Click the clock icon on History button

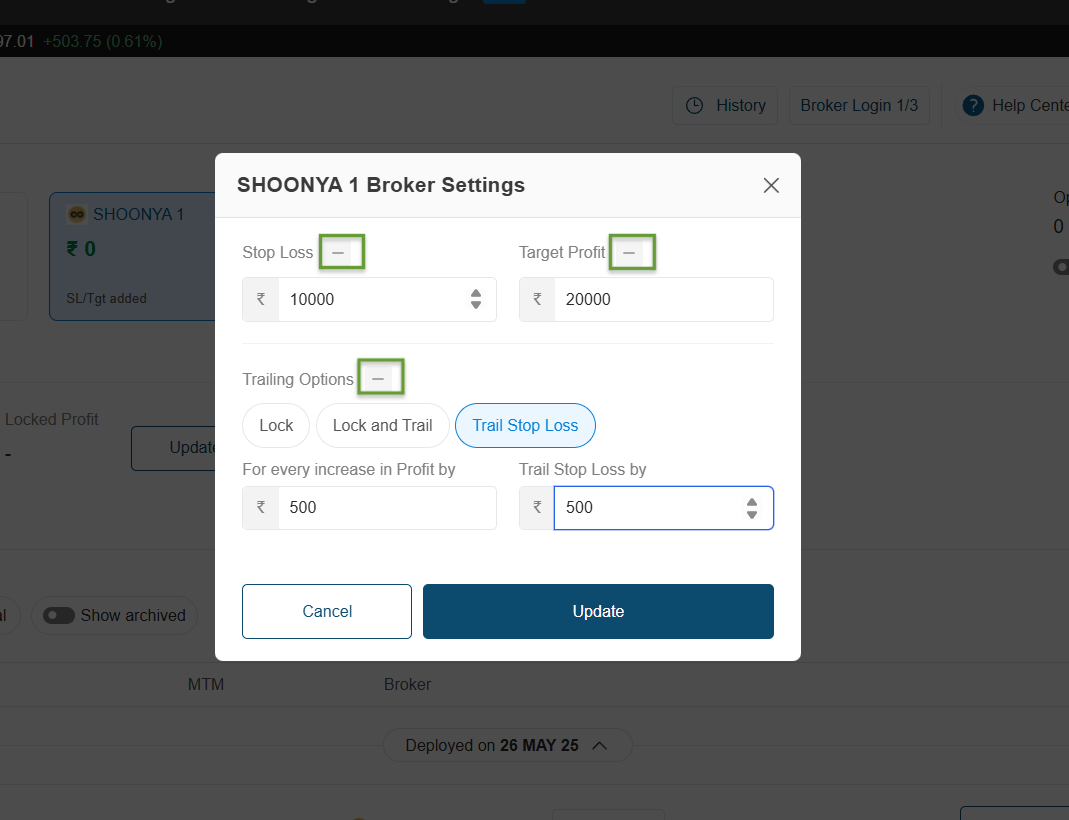pyautogui.click(x=695, y=106)
